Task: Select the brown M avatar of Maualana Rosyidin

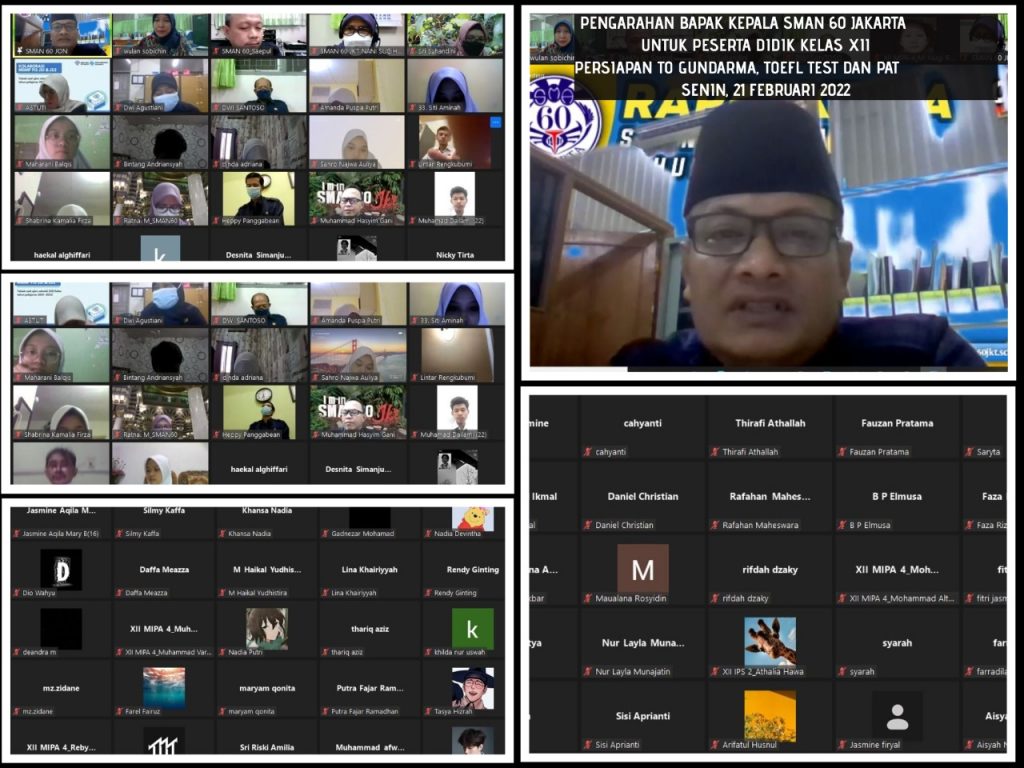Action: click(642, 569)
